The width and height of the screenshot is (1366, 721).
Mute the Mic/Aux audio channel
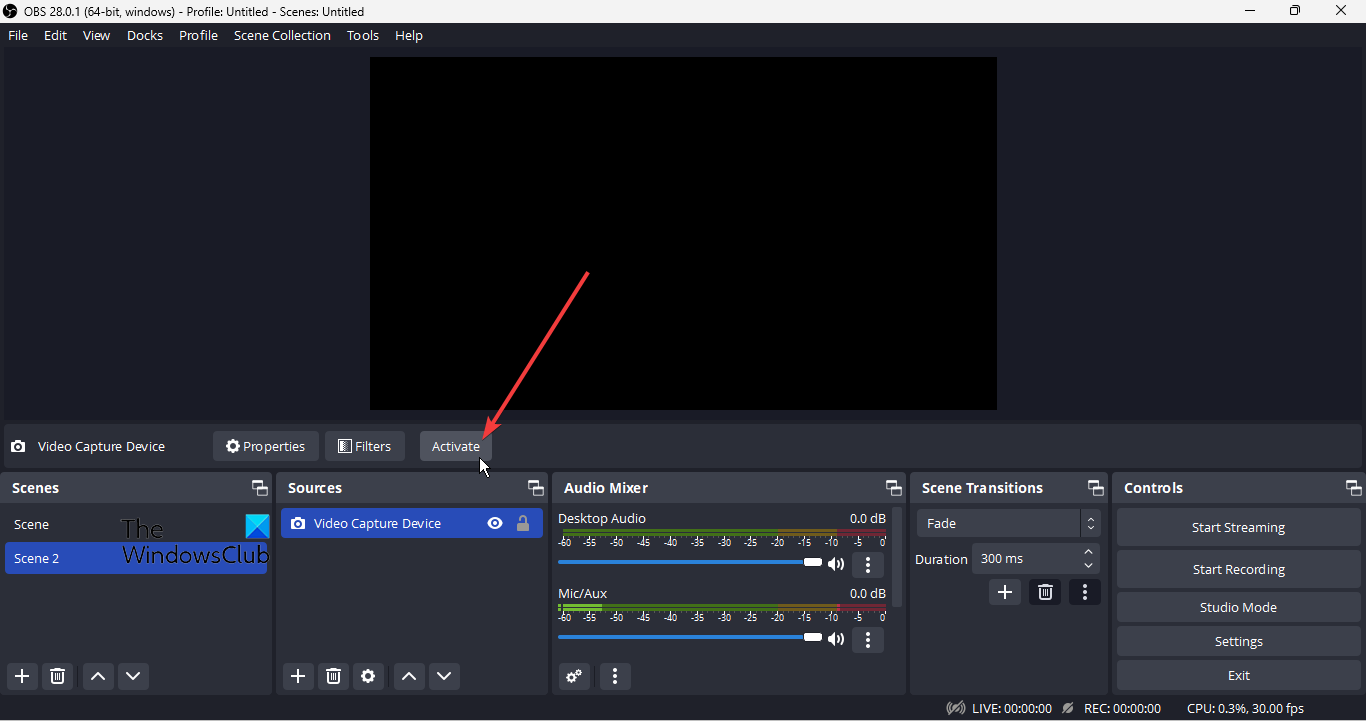836,637
